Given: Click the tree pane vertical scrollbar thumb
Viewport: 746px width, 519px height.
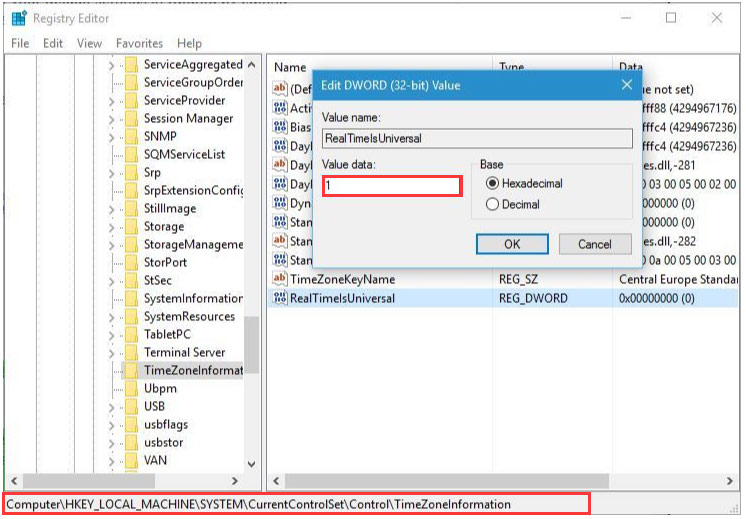Looking at the screenshot, I should coord(252,344).
